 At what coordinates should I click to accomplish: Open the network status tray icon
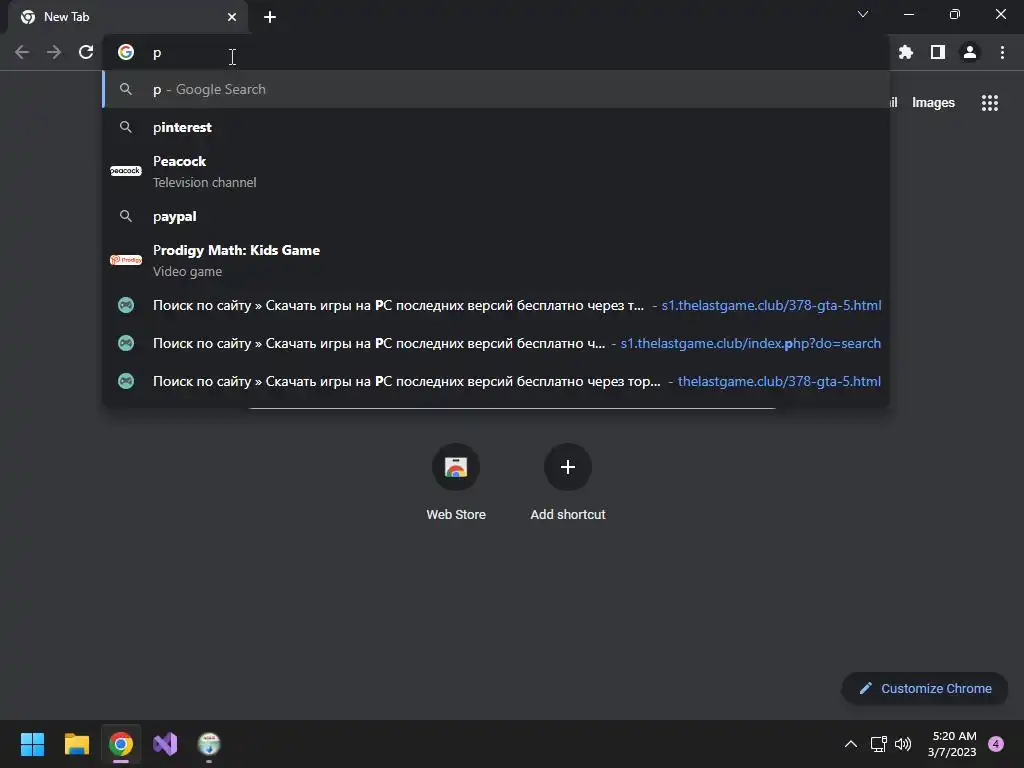pos(878,744)
